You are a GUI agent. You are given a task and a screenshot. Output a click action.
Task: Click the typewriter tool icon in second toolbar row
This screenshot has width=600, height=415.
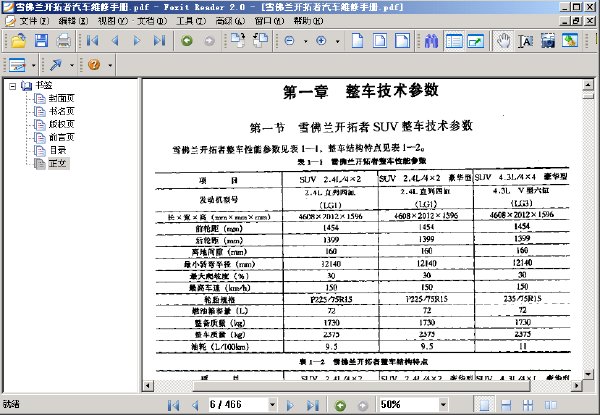point(17,65)
